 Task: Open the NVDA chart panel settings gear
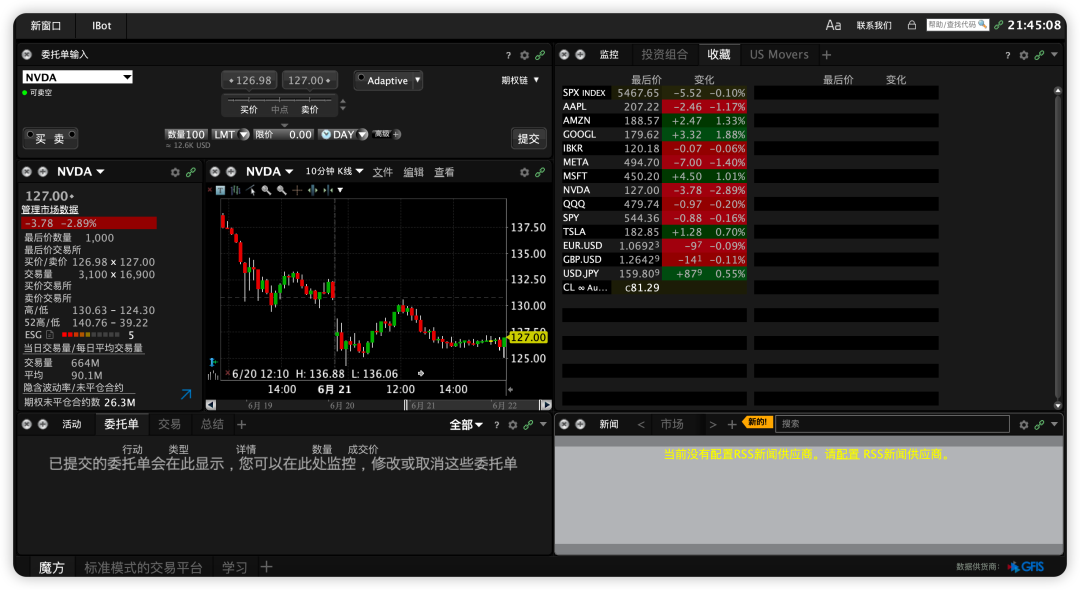(524, 172)
